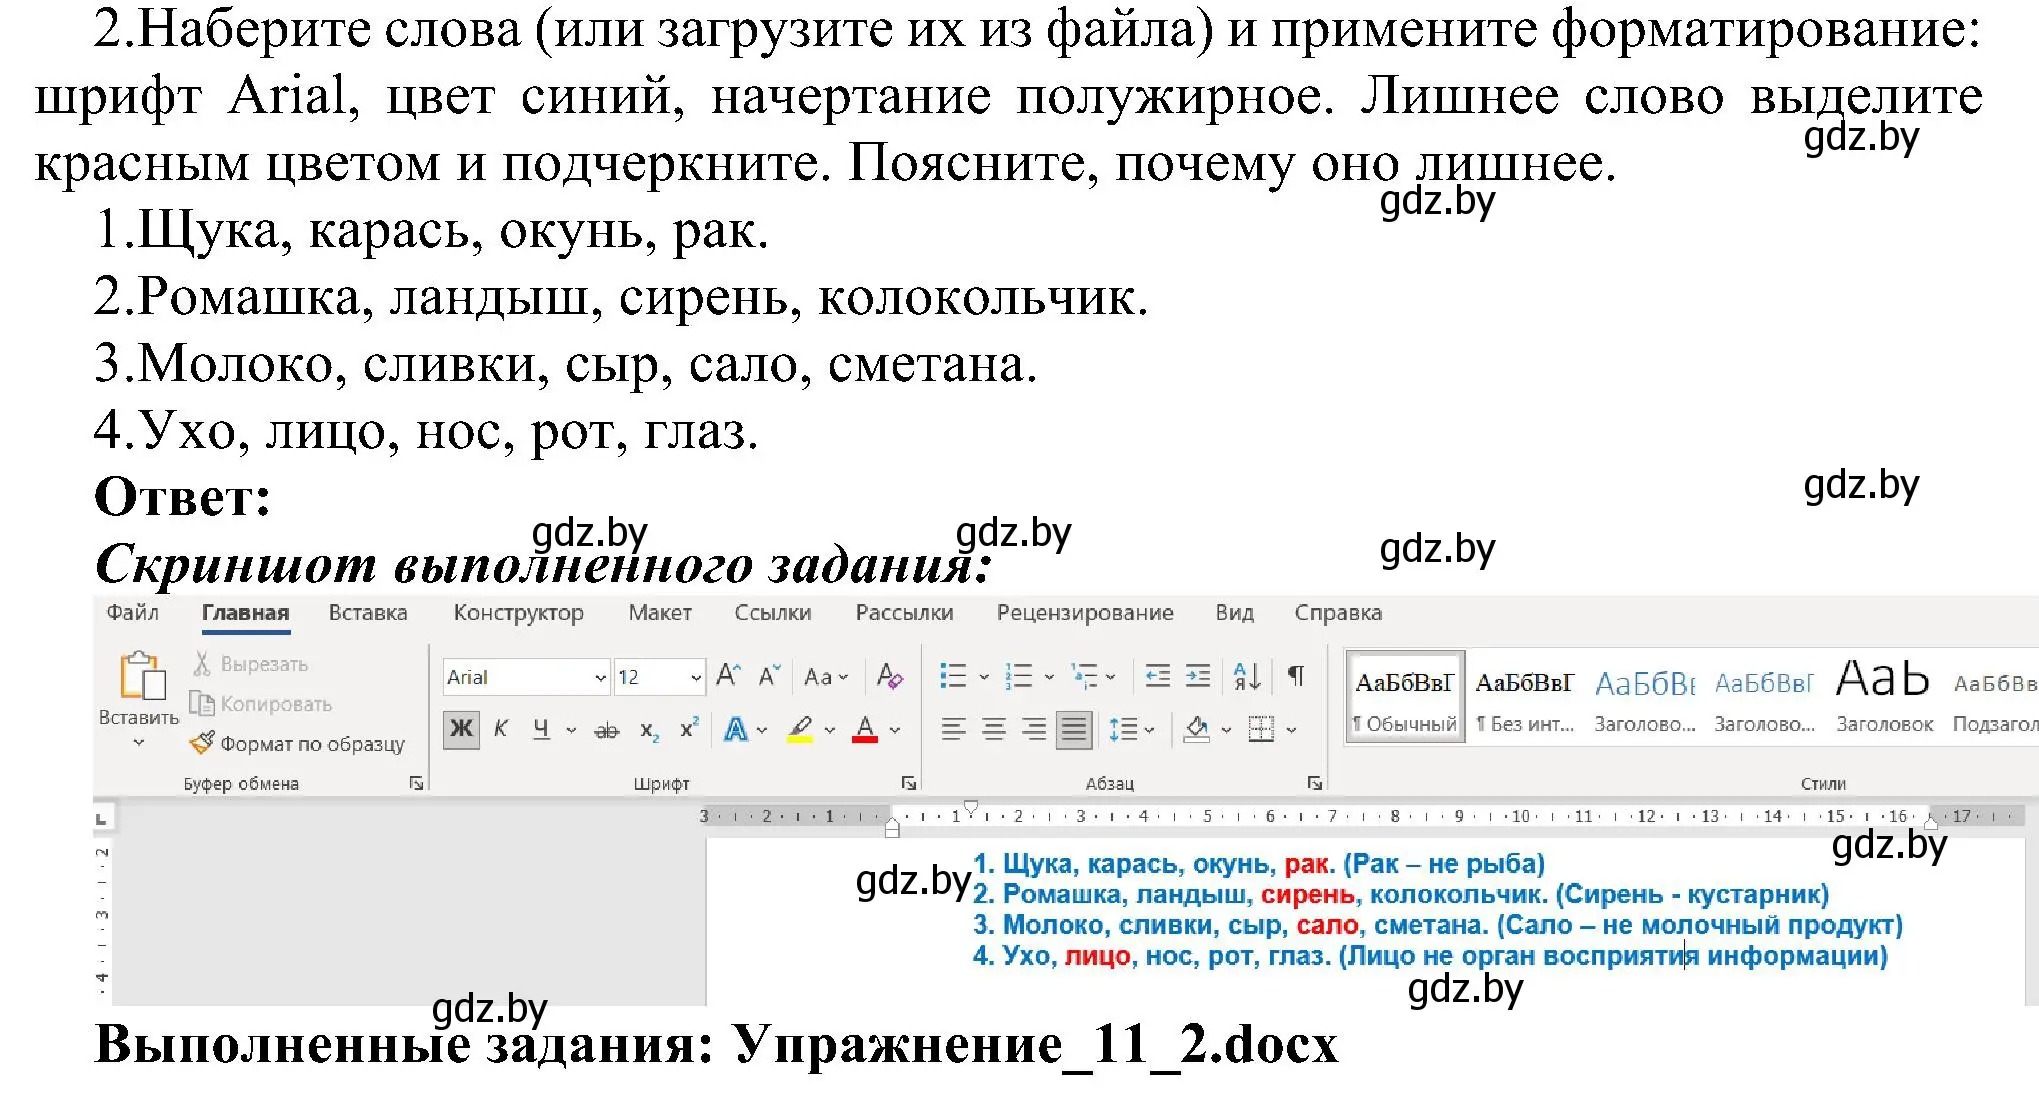Viewport: 2039px width, 1094px height.
Task: Open the Change Case (Aa) dropdown
Action: coord(826,677)
